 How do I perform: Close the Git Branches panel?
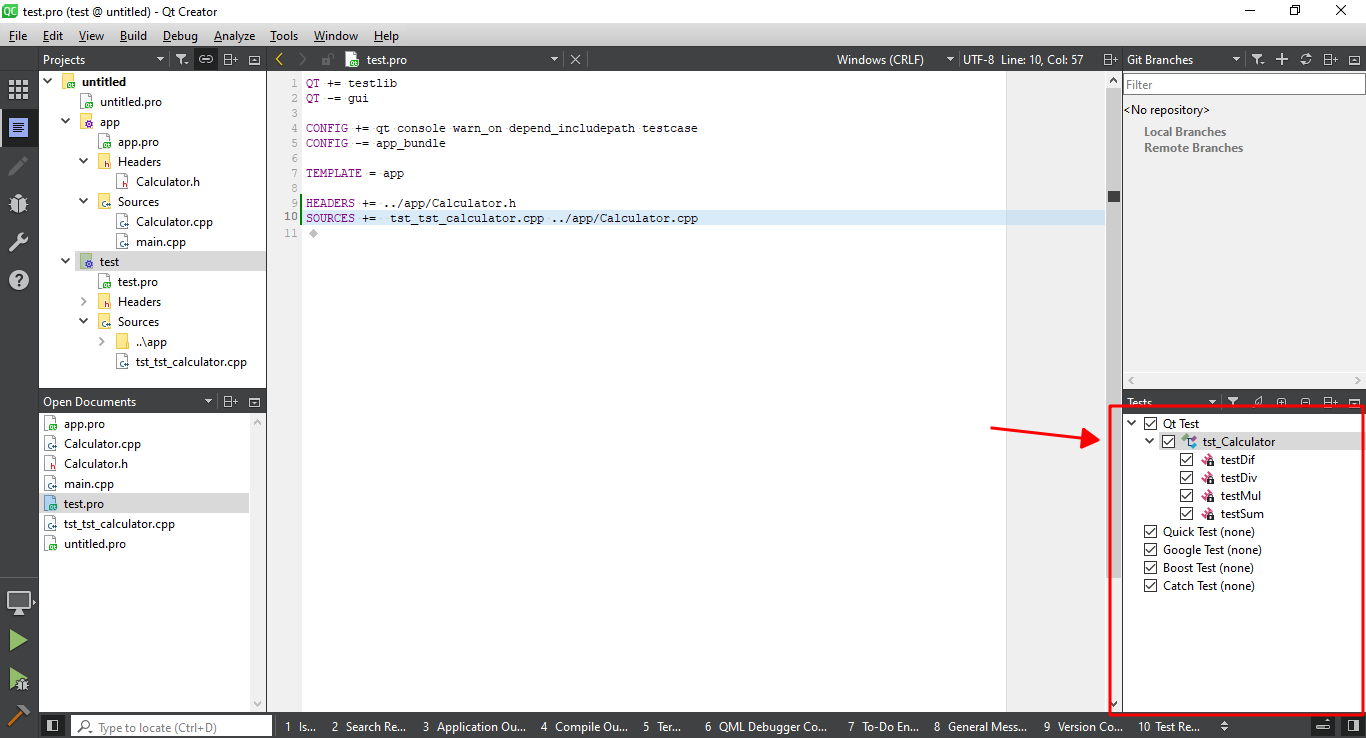pos(1354,60)
